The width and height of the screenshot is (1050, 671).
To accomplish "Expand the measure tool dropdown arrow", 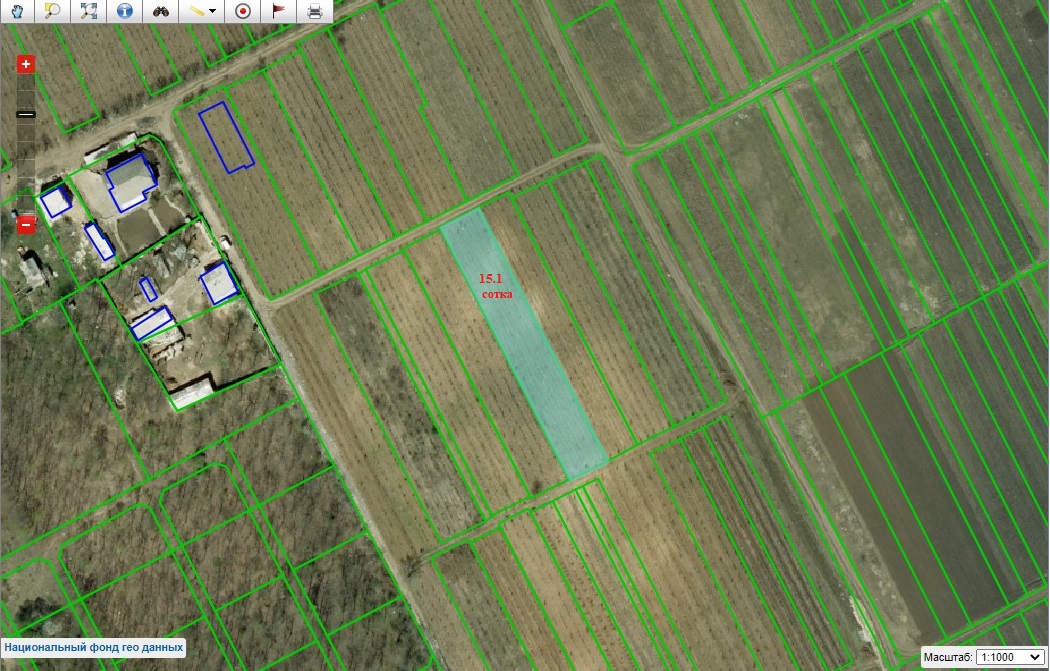I will [213, 13].
